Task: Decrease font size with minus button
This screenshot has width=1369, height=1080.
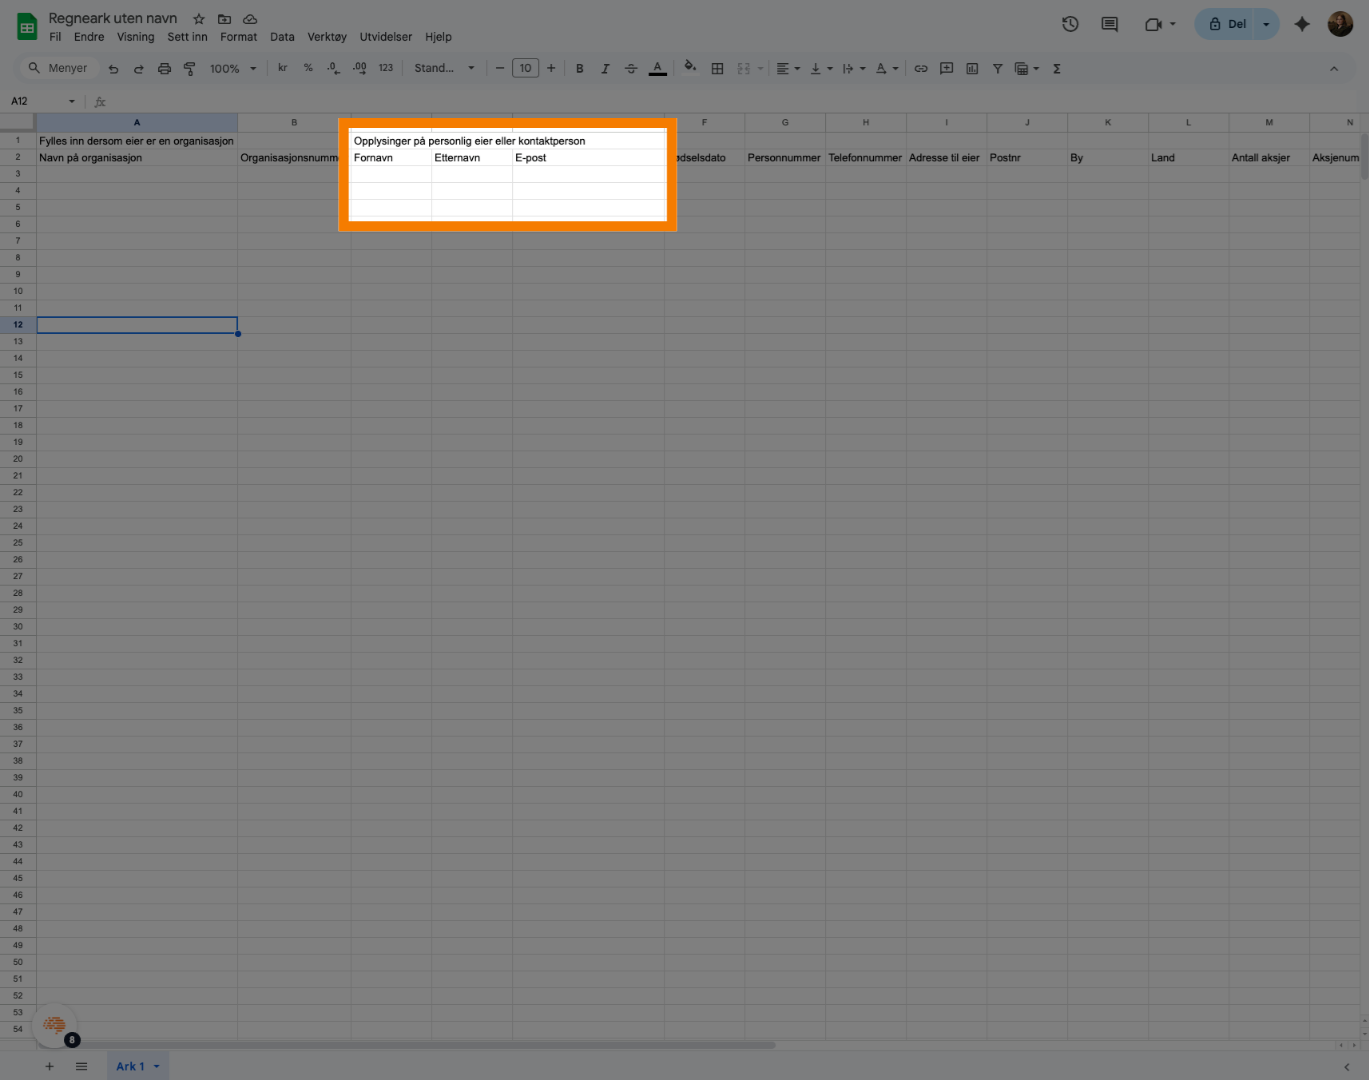Action: pos(499,68)
